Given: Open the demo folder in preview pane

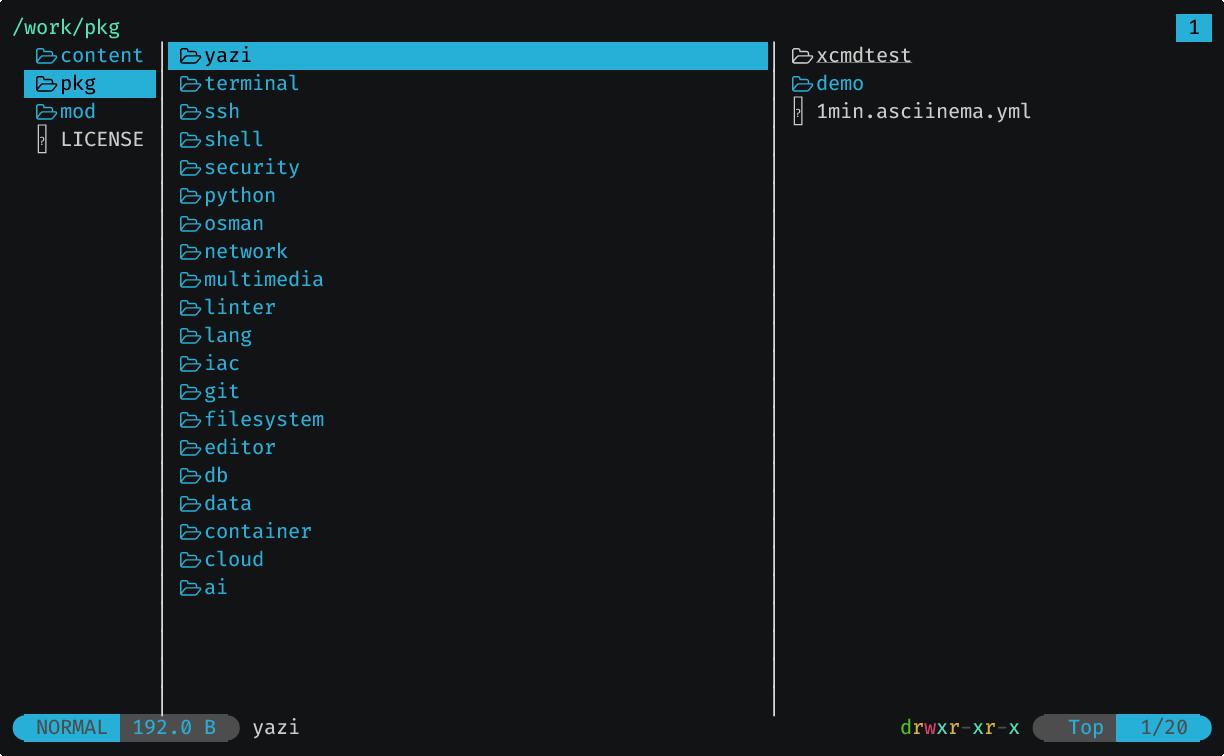Looking at the screenshot, I should click(840, 84).
